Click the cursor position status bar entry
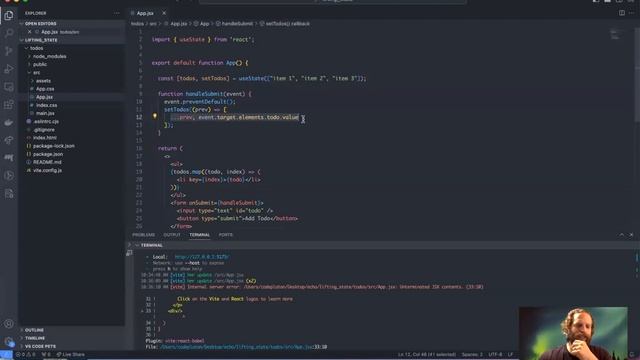Image resolution: width=640 pixels, height=360 pixels. 427,355
